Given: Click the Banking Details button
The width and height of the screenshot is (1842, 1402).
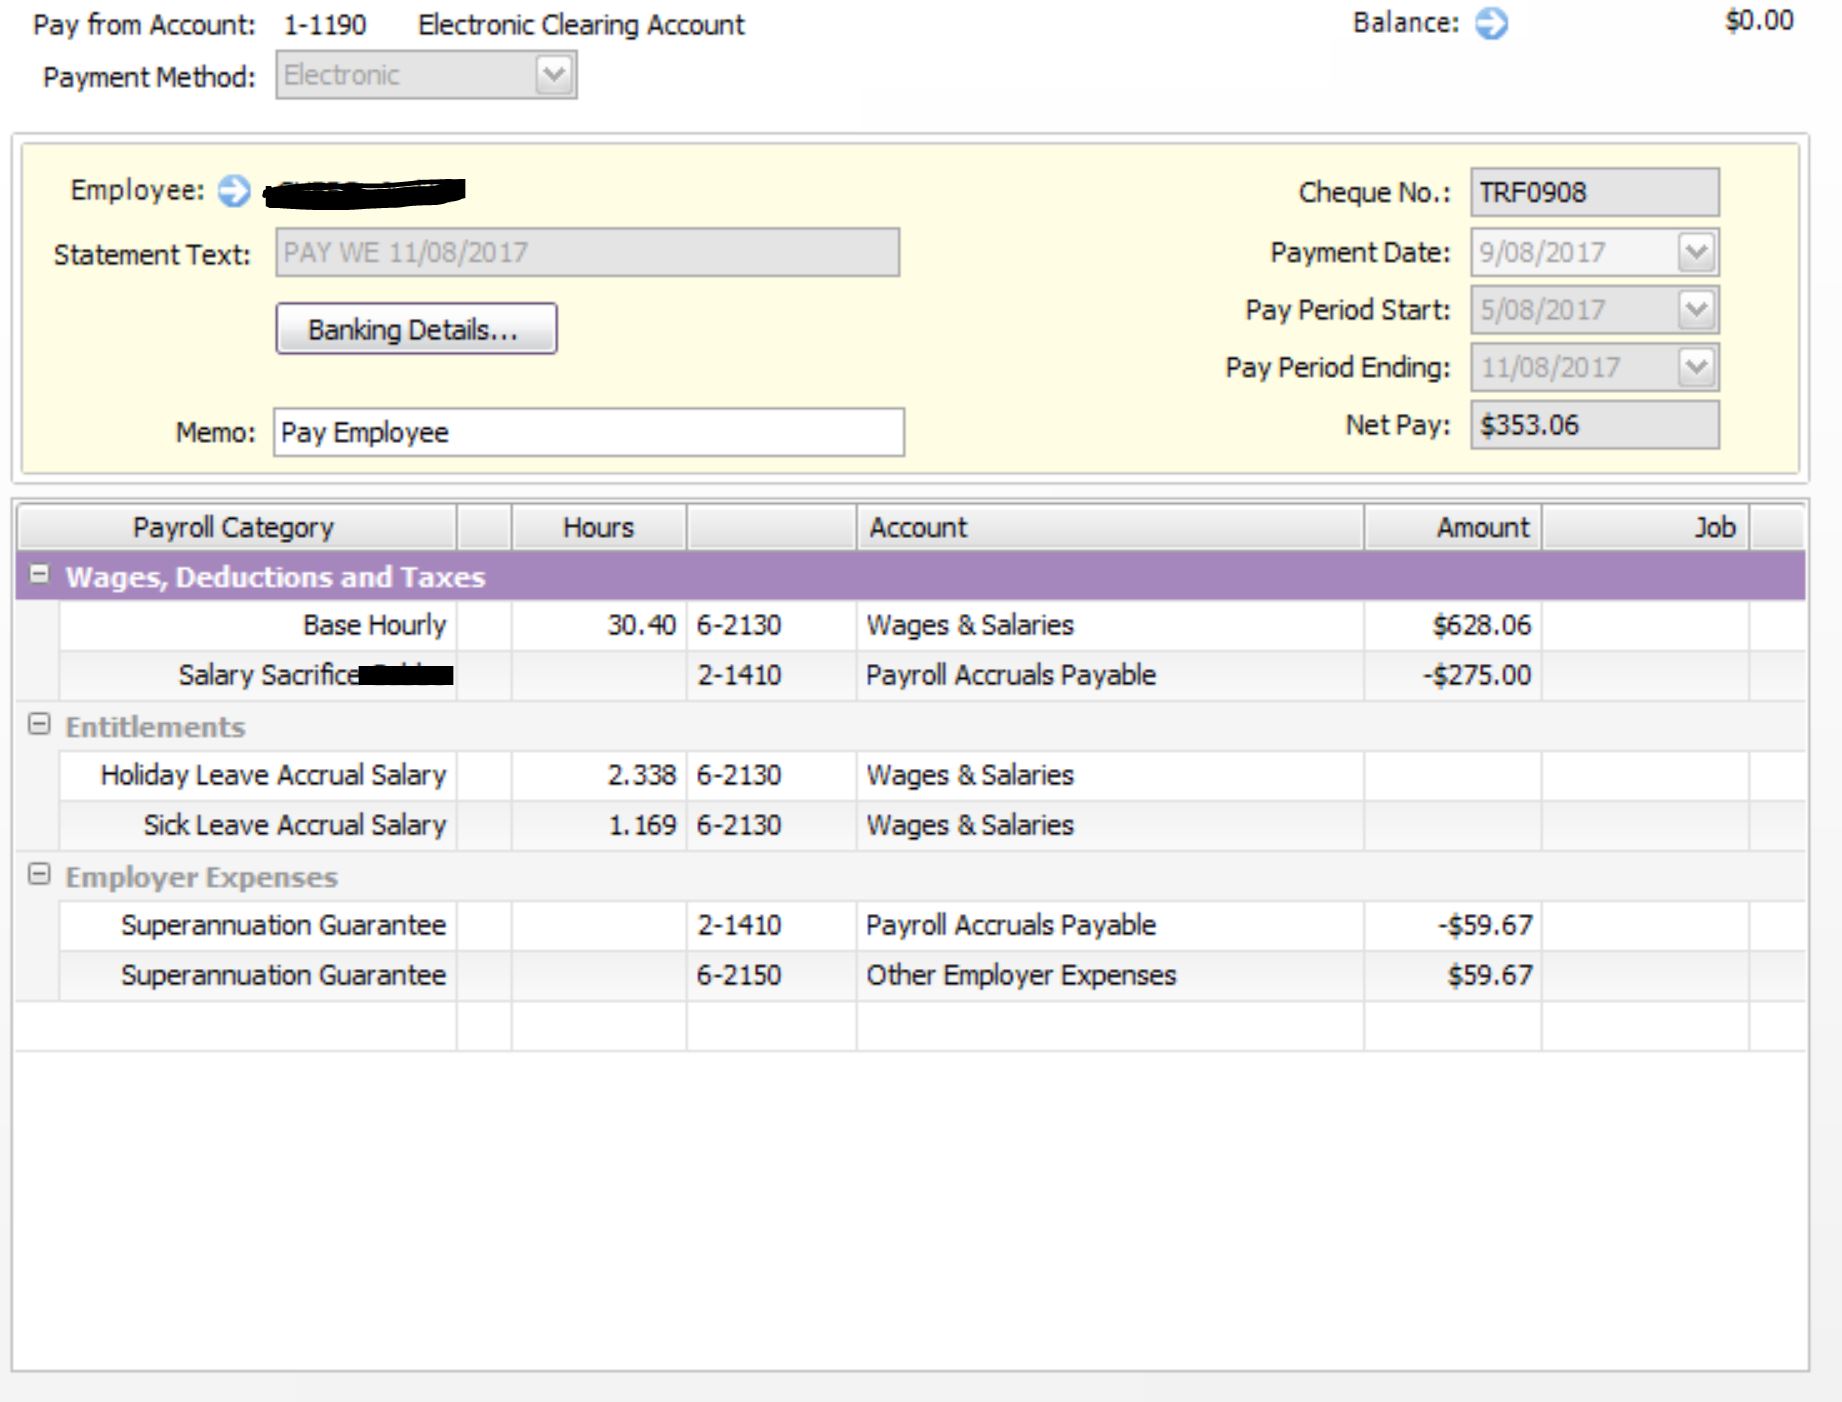Looking at the screenshot, I should click(416, 327).
